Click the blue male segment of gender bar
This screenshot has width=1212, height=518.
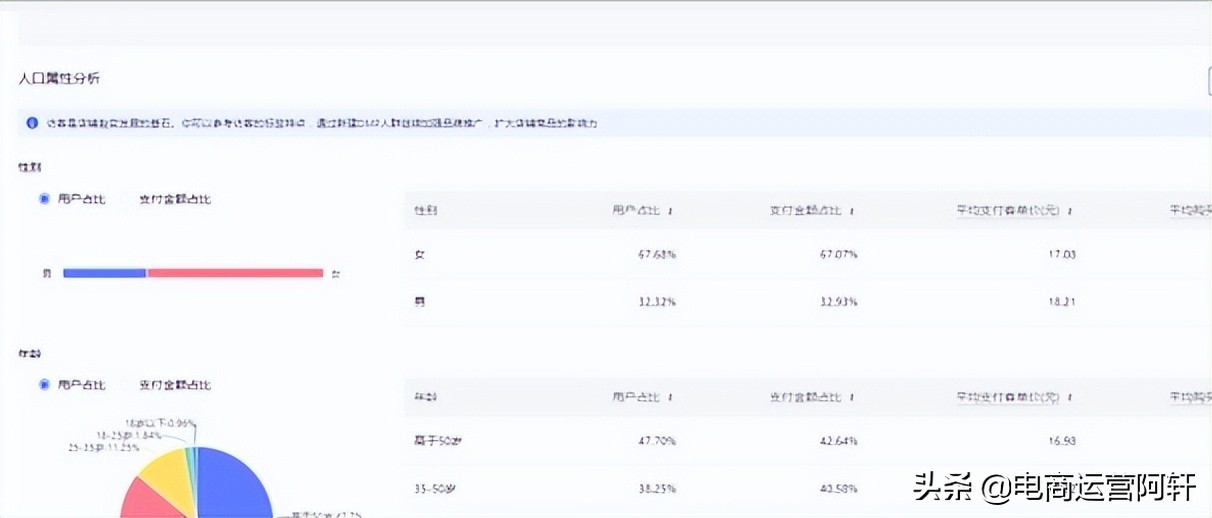point(105,273)
